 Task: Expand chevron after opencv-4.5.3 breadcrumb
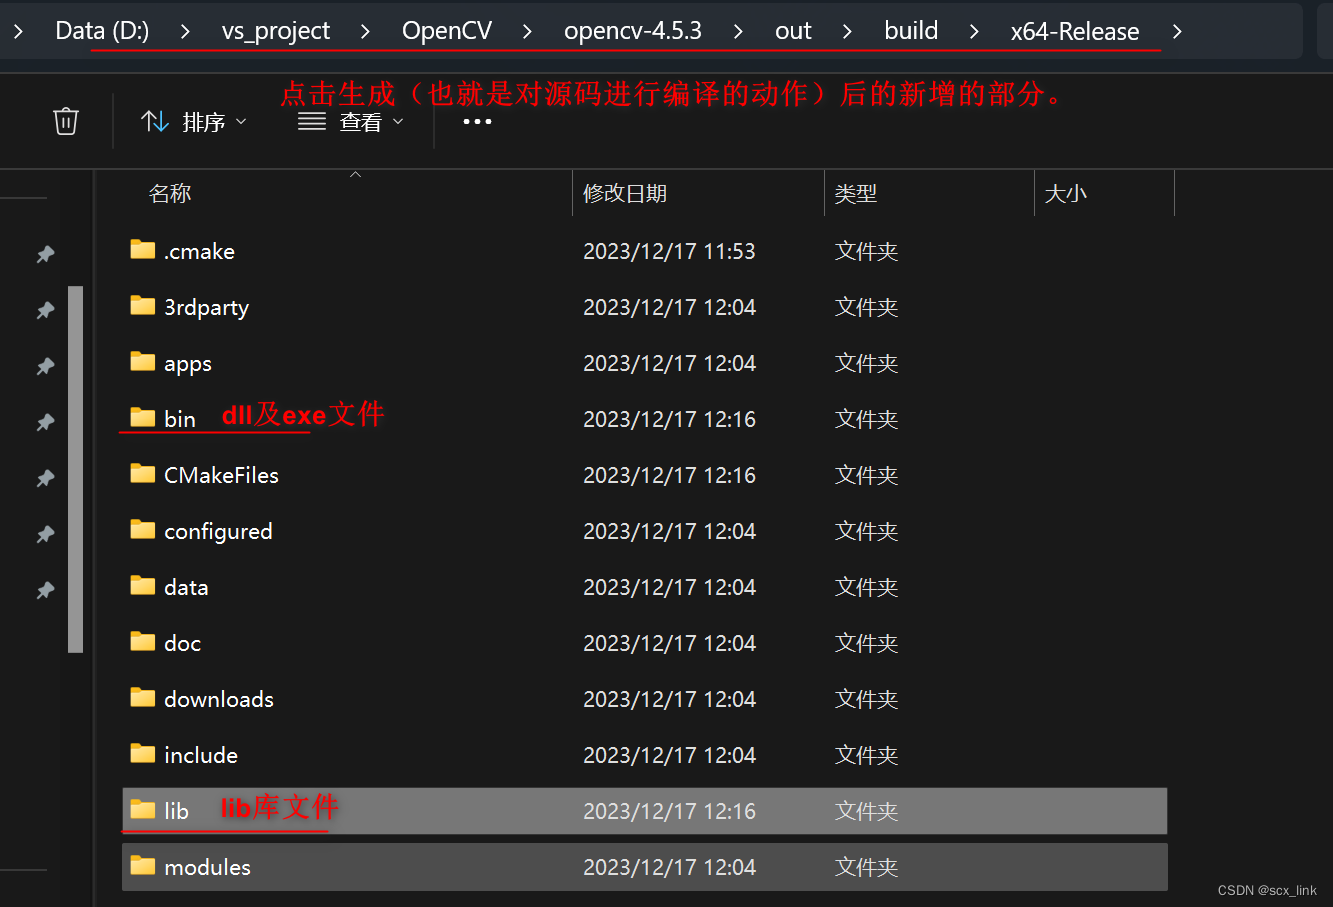pyautogui.click(x=738, y=32)
